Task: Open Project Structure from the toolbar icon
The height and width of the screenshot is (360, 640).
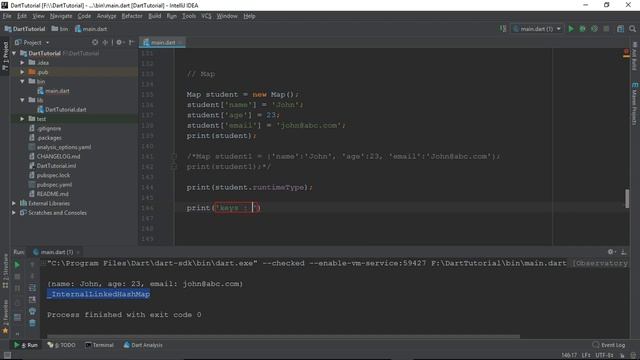Action: 620,29
